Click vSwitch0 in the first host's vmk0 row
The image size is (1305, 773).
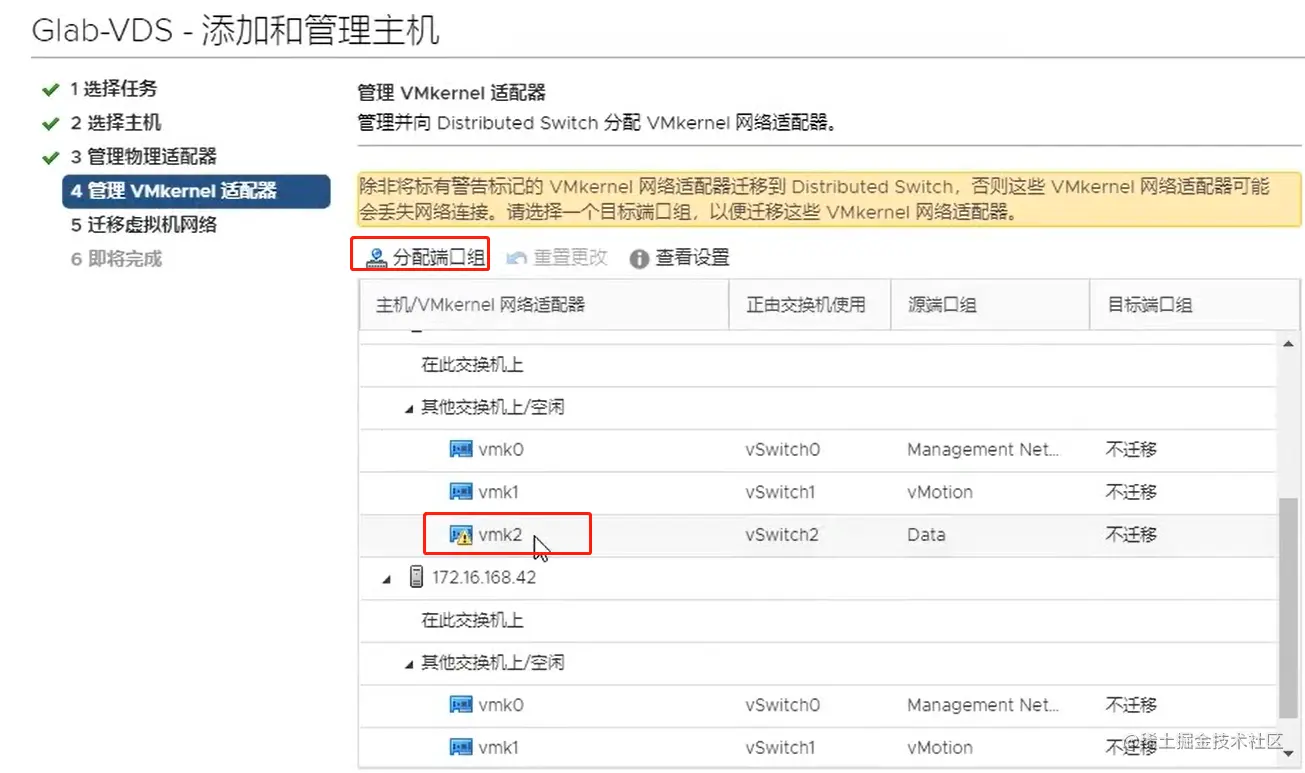click(x=782, y=450)
